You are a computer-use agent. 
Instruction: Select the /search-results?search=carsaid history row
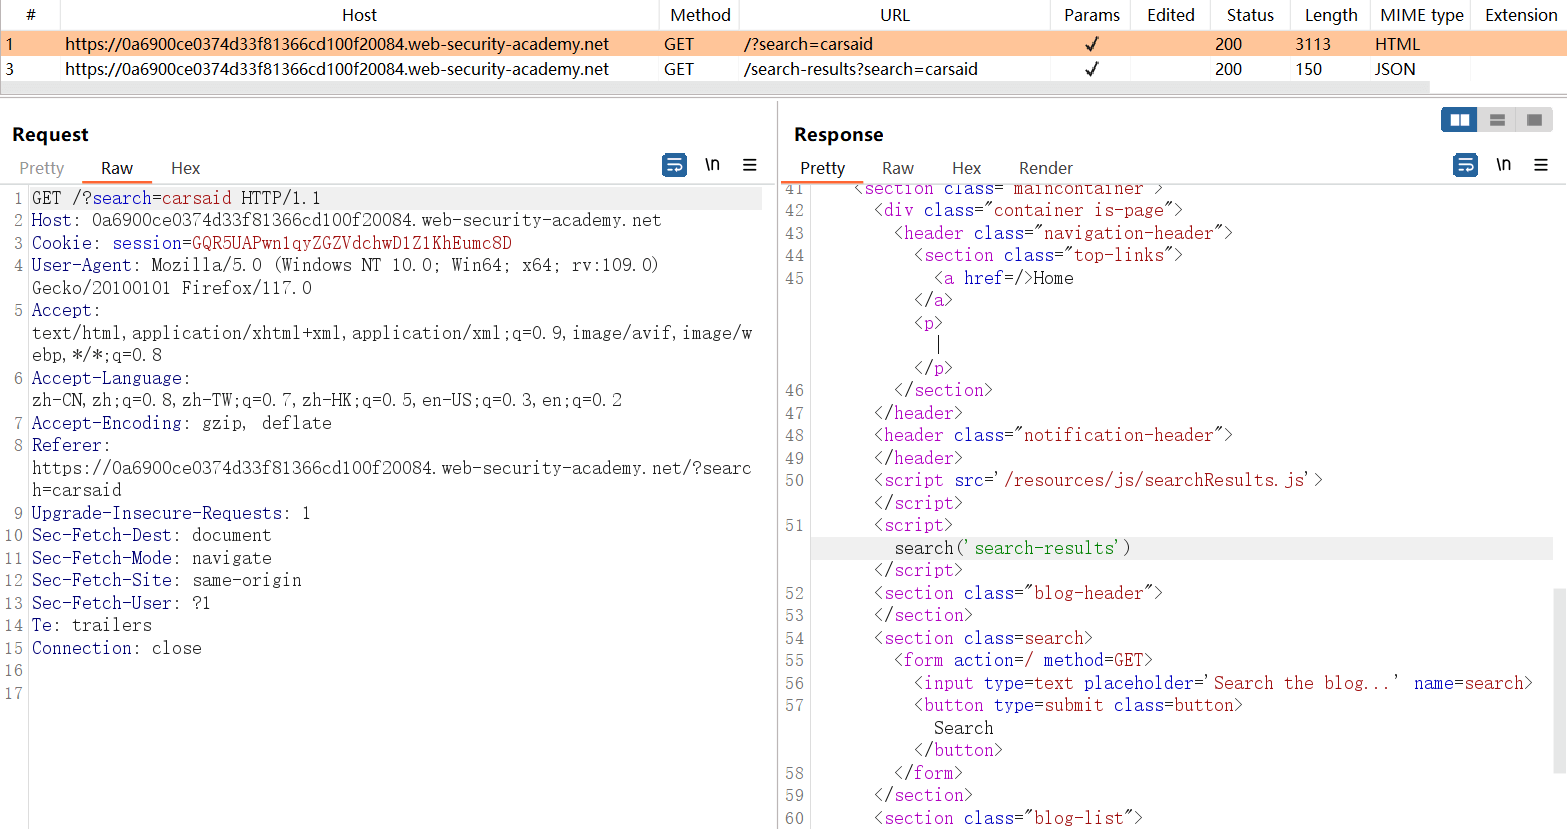pyautogui.click(x=860, y=69)
